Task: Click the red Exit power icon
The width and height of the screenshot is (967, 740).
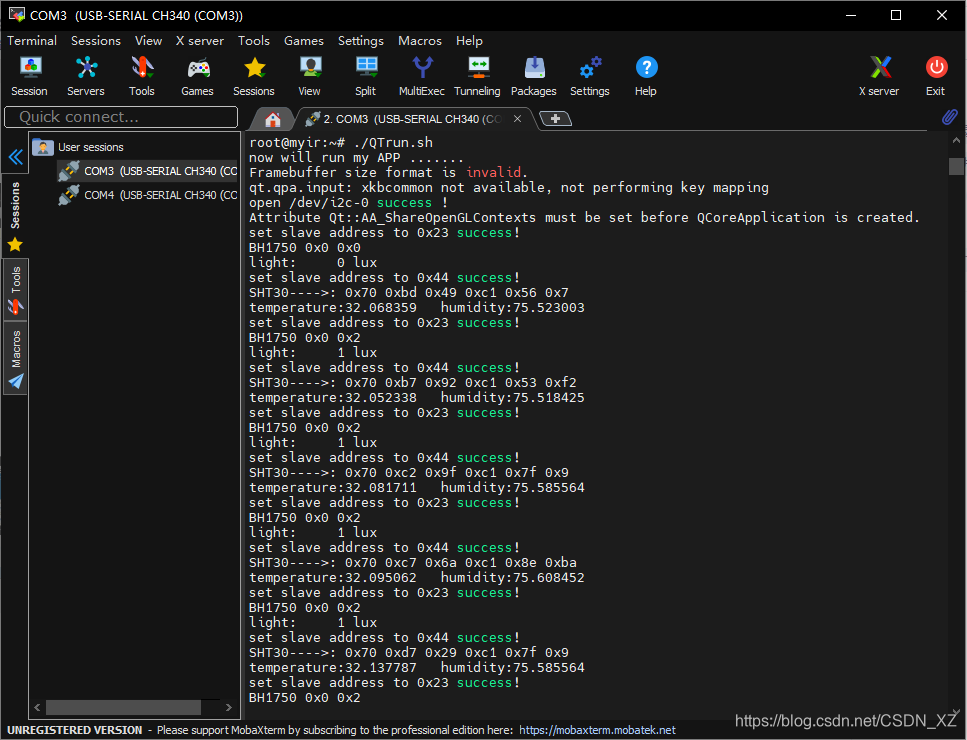Action: pyautogui.click(x=936, y=76)
